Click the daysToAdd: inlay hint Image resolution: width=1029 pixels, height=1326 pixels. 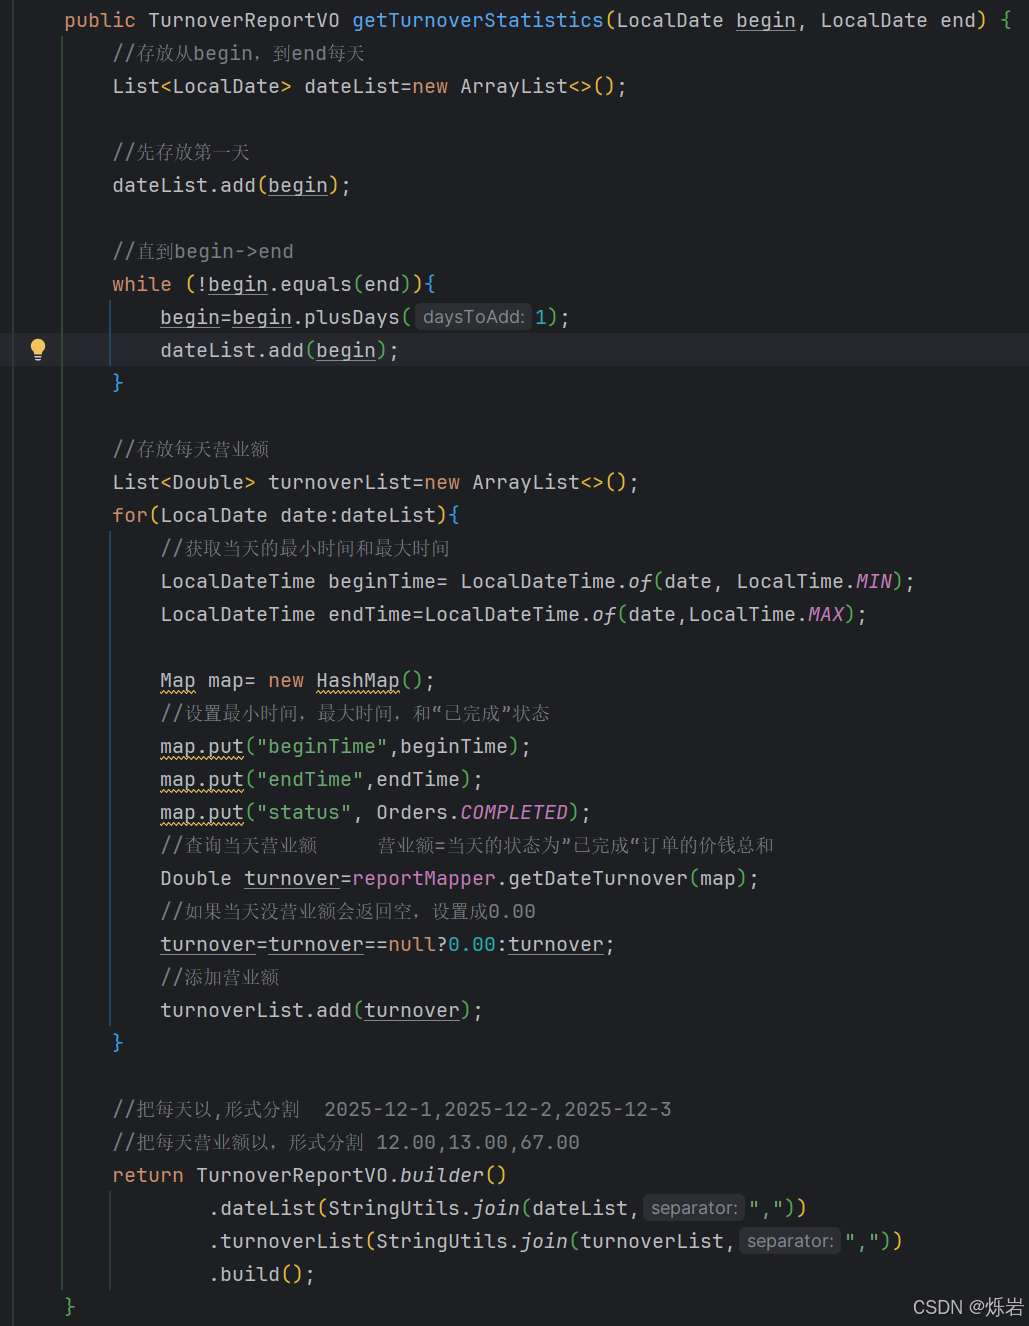pyautogui.click(x=473, y=317)
